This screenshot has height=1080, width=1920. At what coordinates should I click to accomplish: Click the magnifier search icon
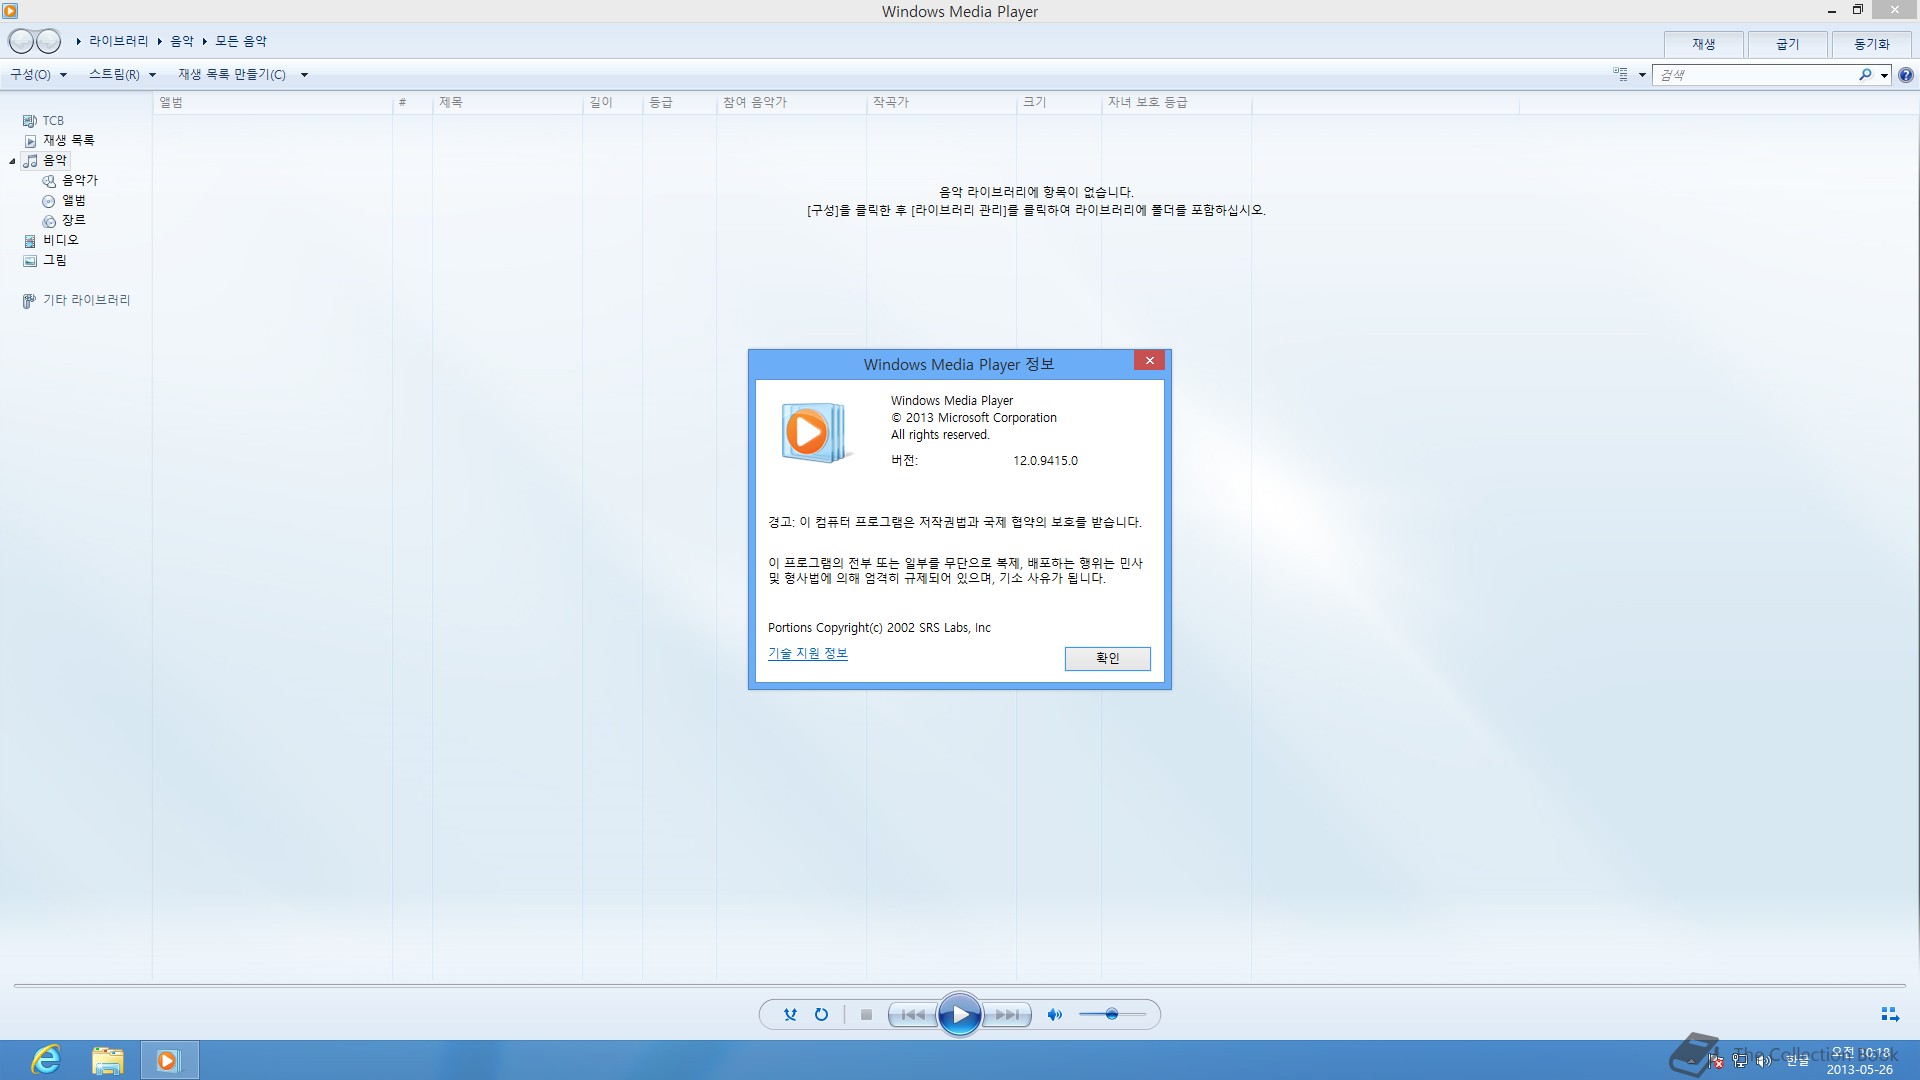[1865, 75]
